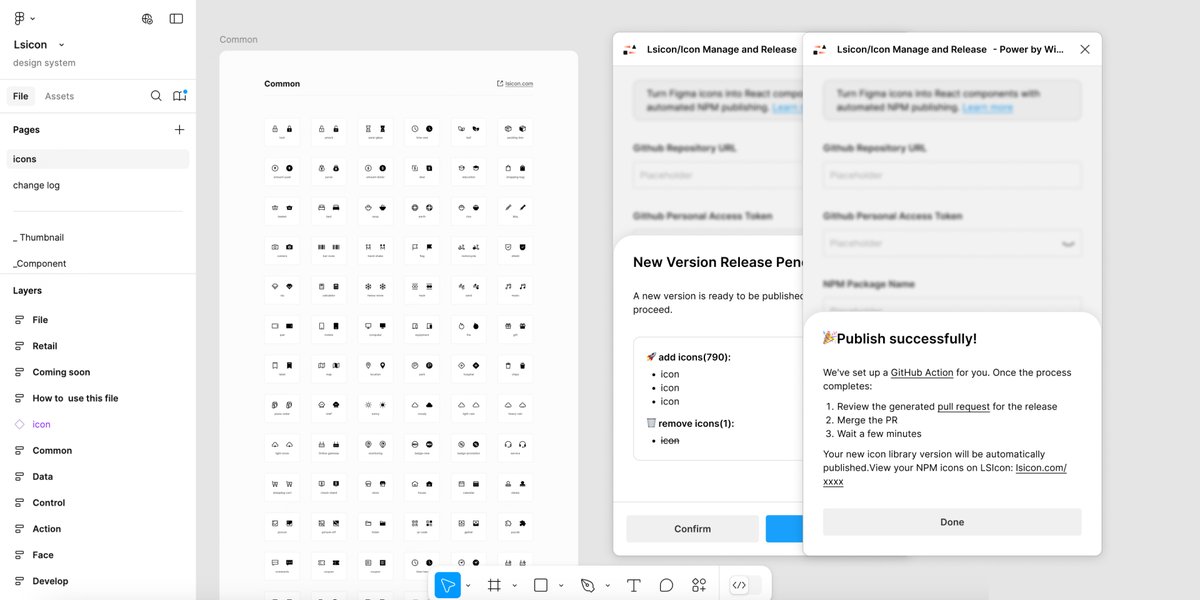This screenshot has height=600, width=1200.
Task: Click the snowflake icon card on canvas
Action: coord(375,288)
